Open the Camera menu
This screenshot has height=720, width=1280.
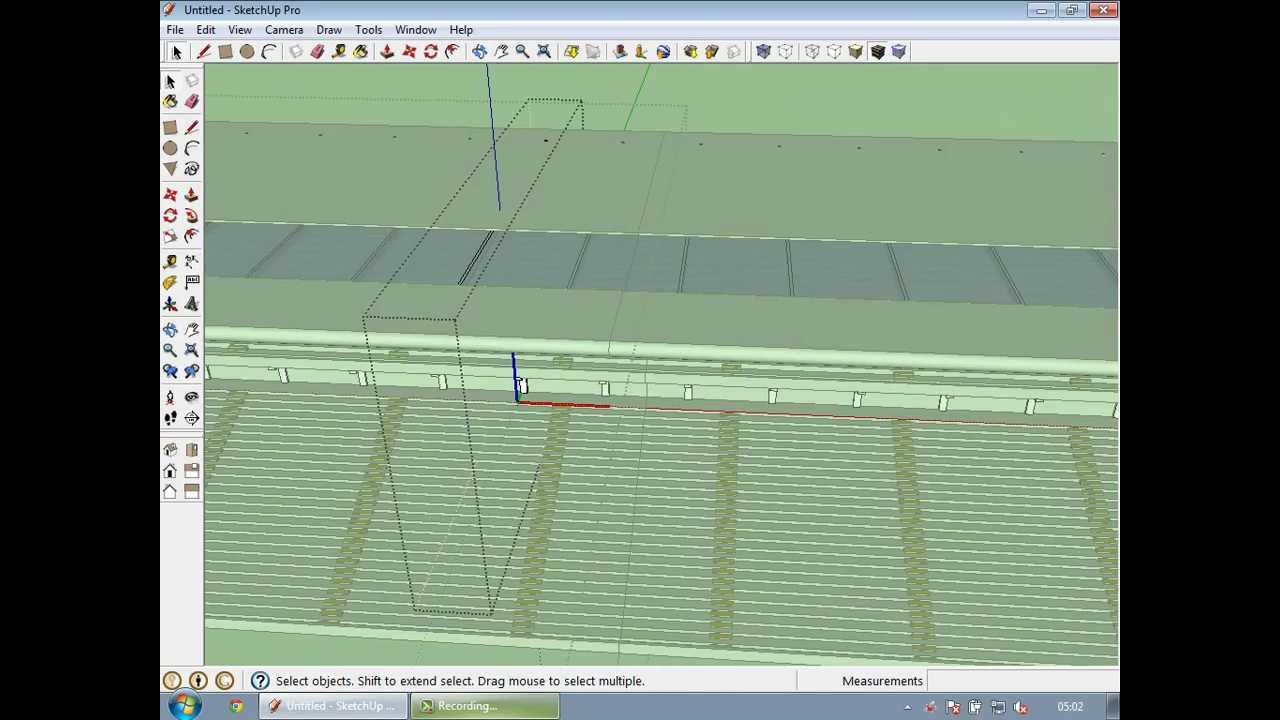click(284, 30)
